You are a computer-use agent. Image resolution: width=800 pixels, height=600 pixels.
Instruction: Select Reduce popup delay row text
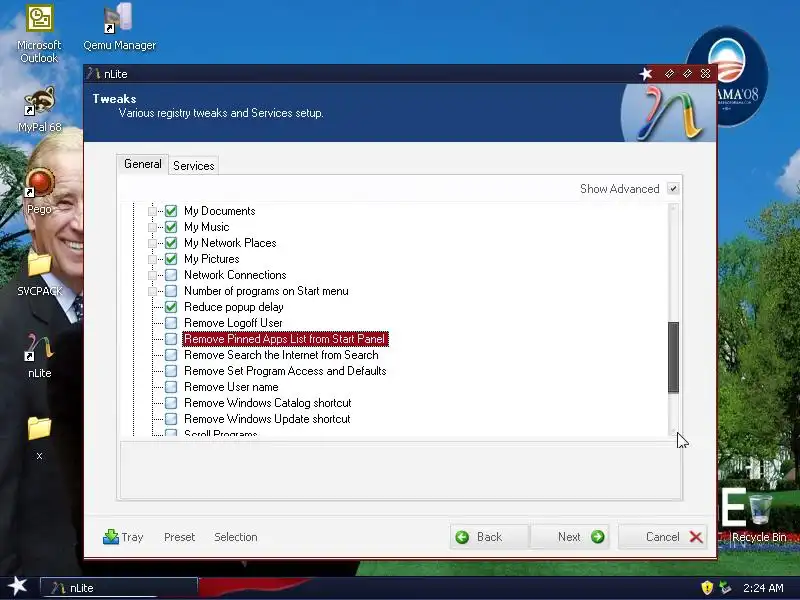(234, 307)
